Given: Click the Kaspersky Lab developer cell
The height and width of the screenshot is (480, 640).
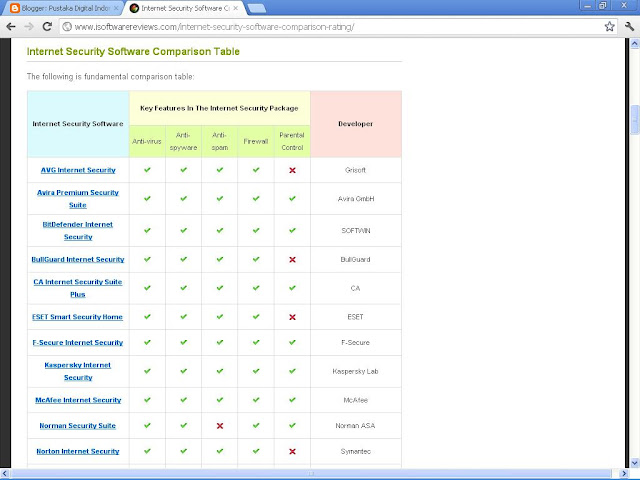Looking at the screenshot, I should [356, 371].
